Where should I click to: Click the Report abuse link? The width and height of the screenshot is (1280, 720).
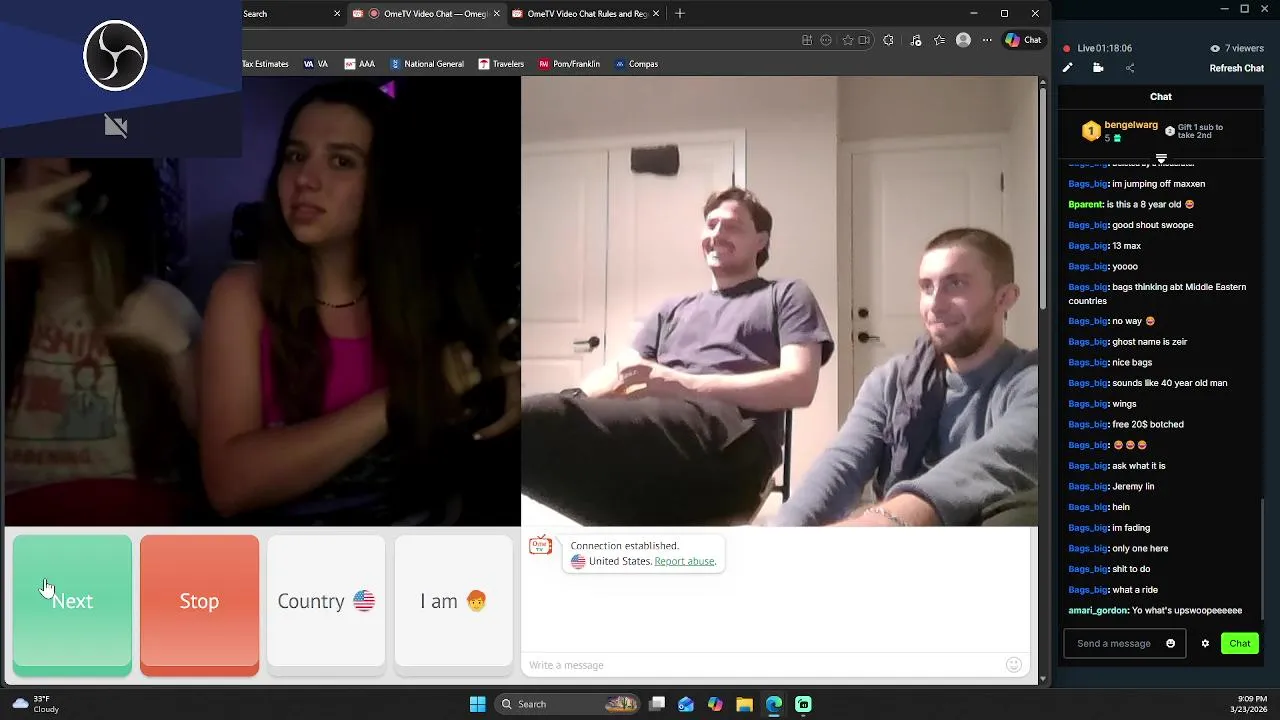click(685, 561)
